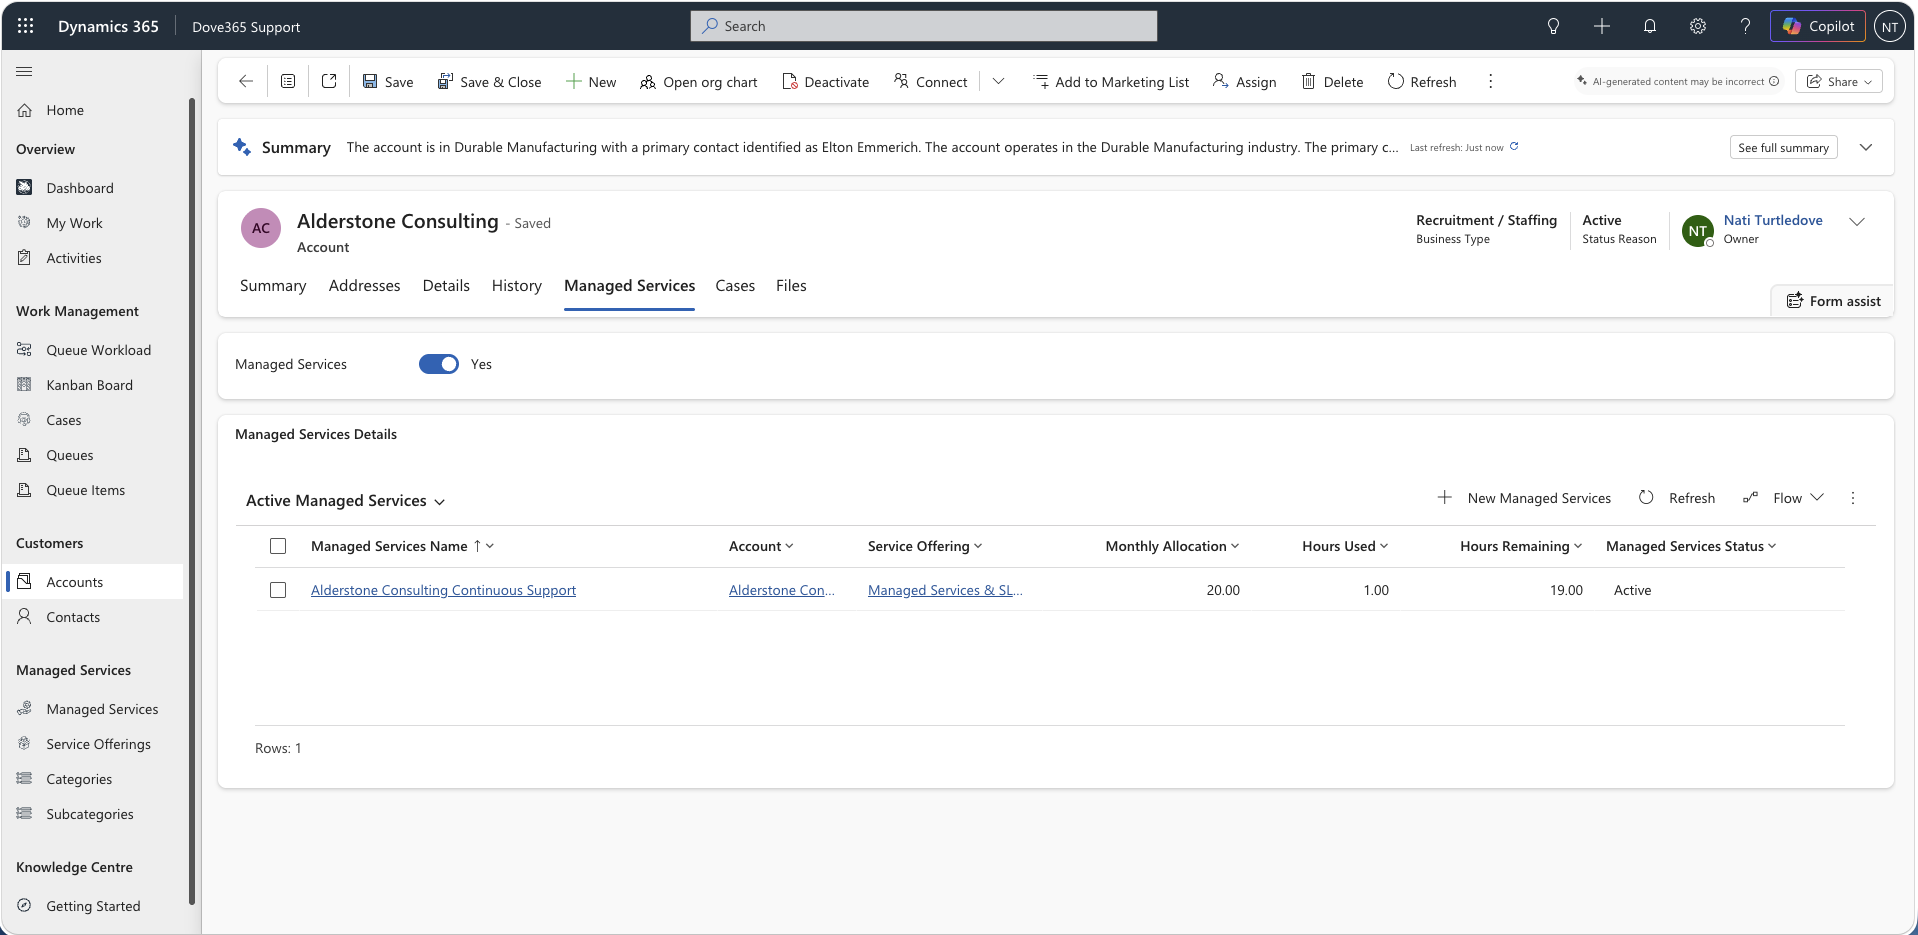Switch to the Files tab
Image resolution: width=1918 pixels, height=935 pixels.
coord(791,286)
